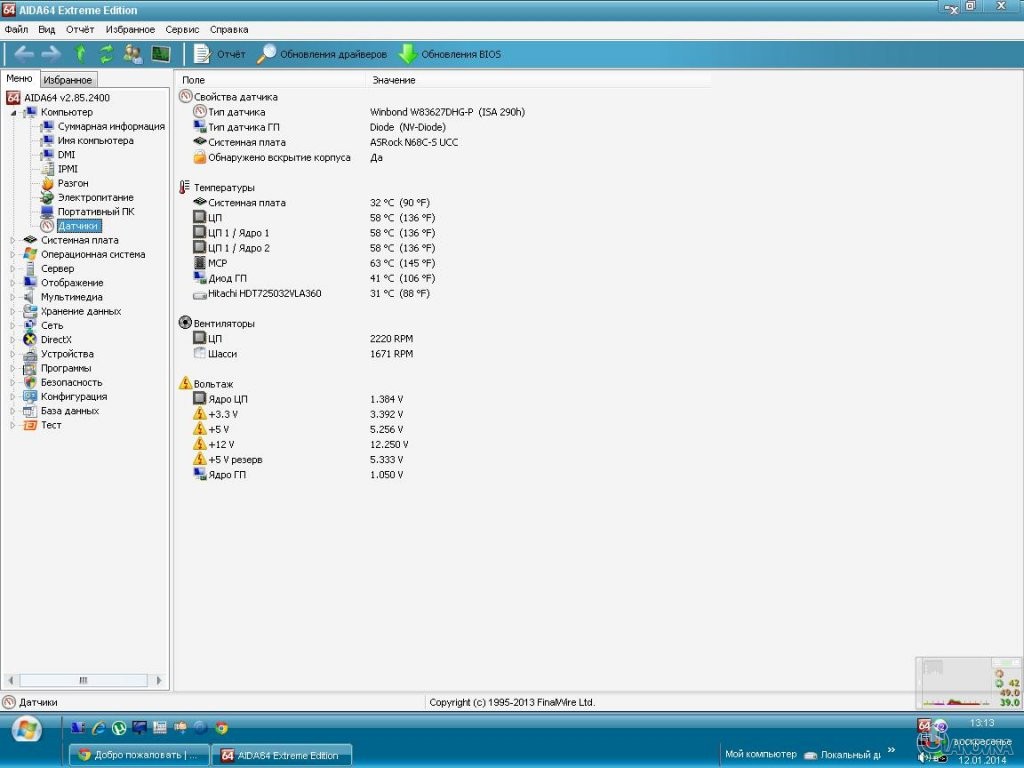Open the Сервис menu
Screen dimensions: 1024x768
tap(182, 30)
